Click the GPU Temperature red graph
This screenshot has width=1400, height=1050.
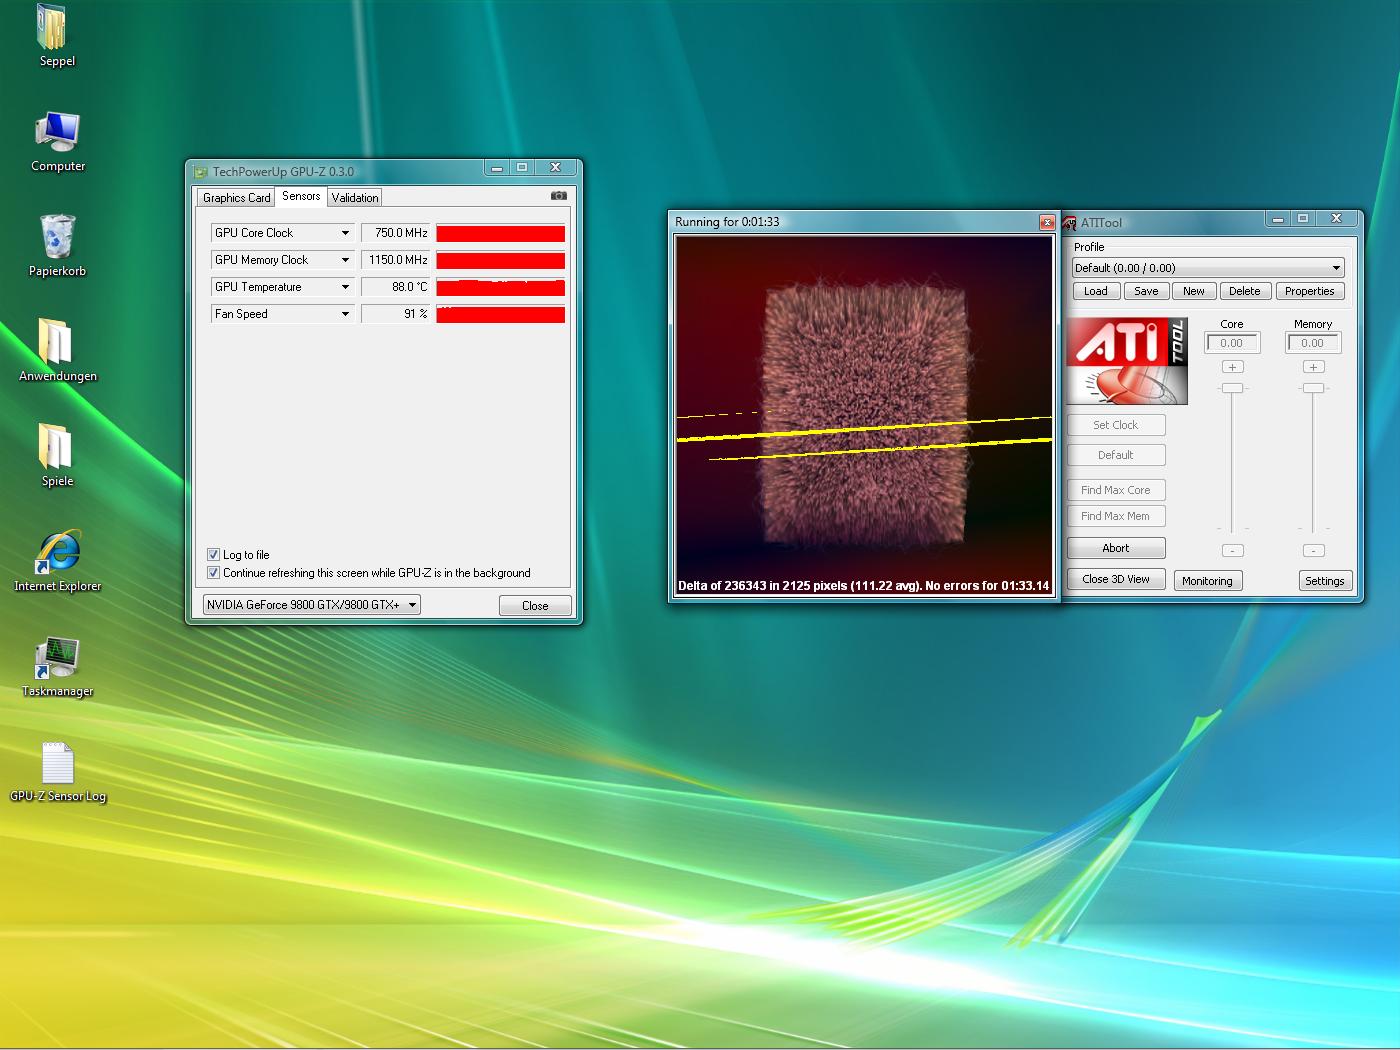[x=501, y=287]
